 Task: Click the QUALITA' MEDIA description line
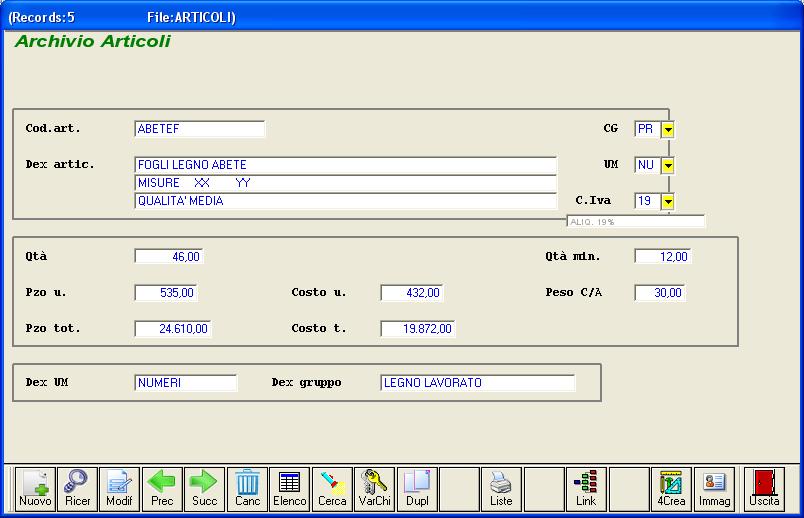coord(346,201)
